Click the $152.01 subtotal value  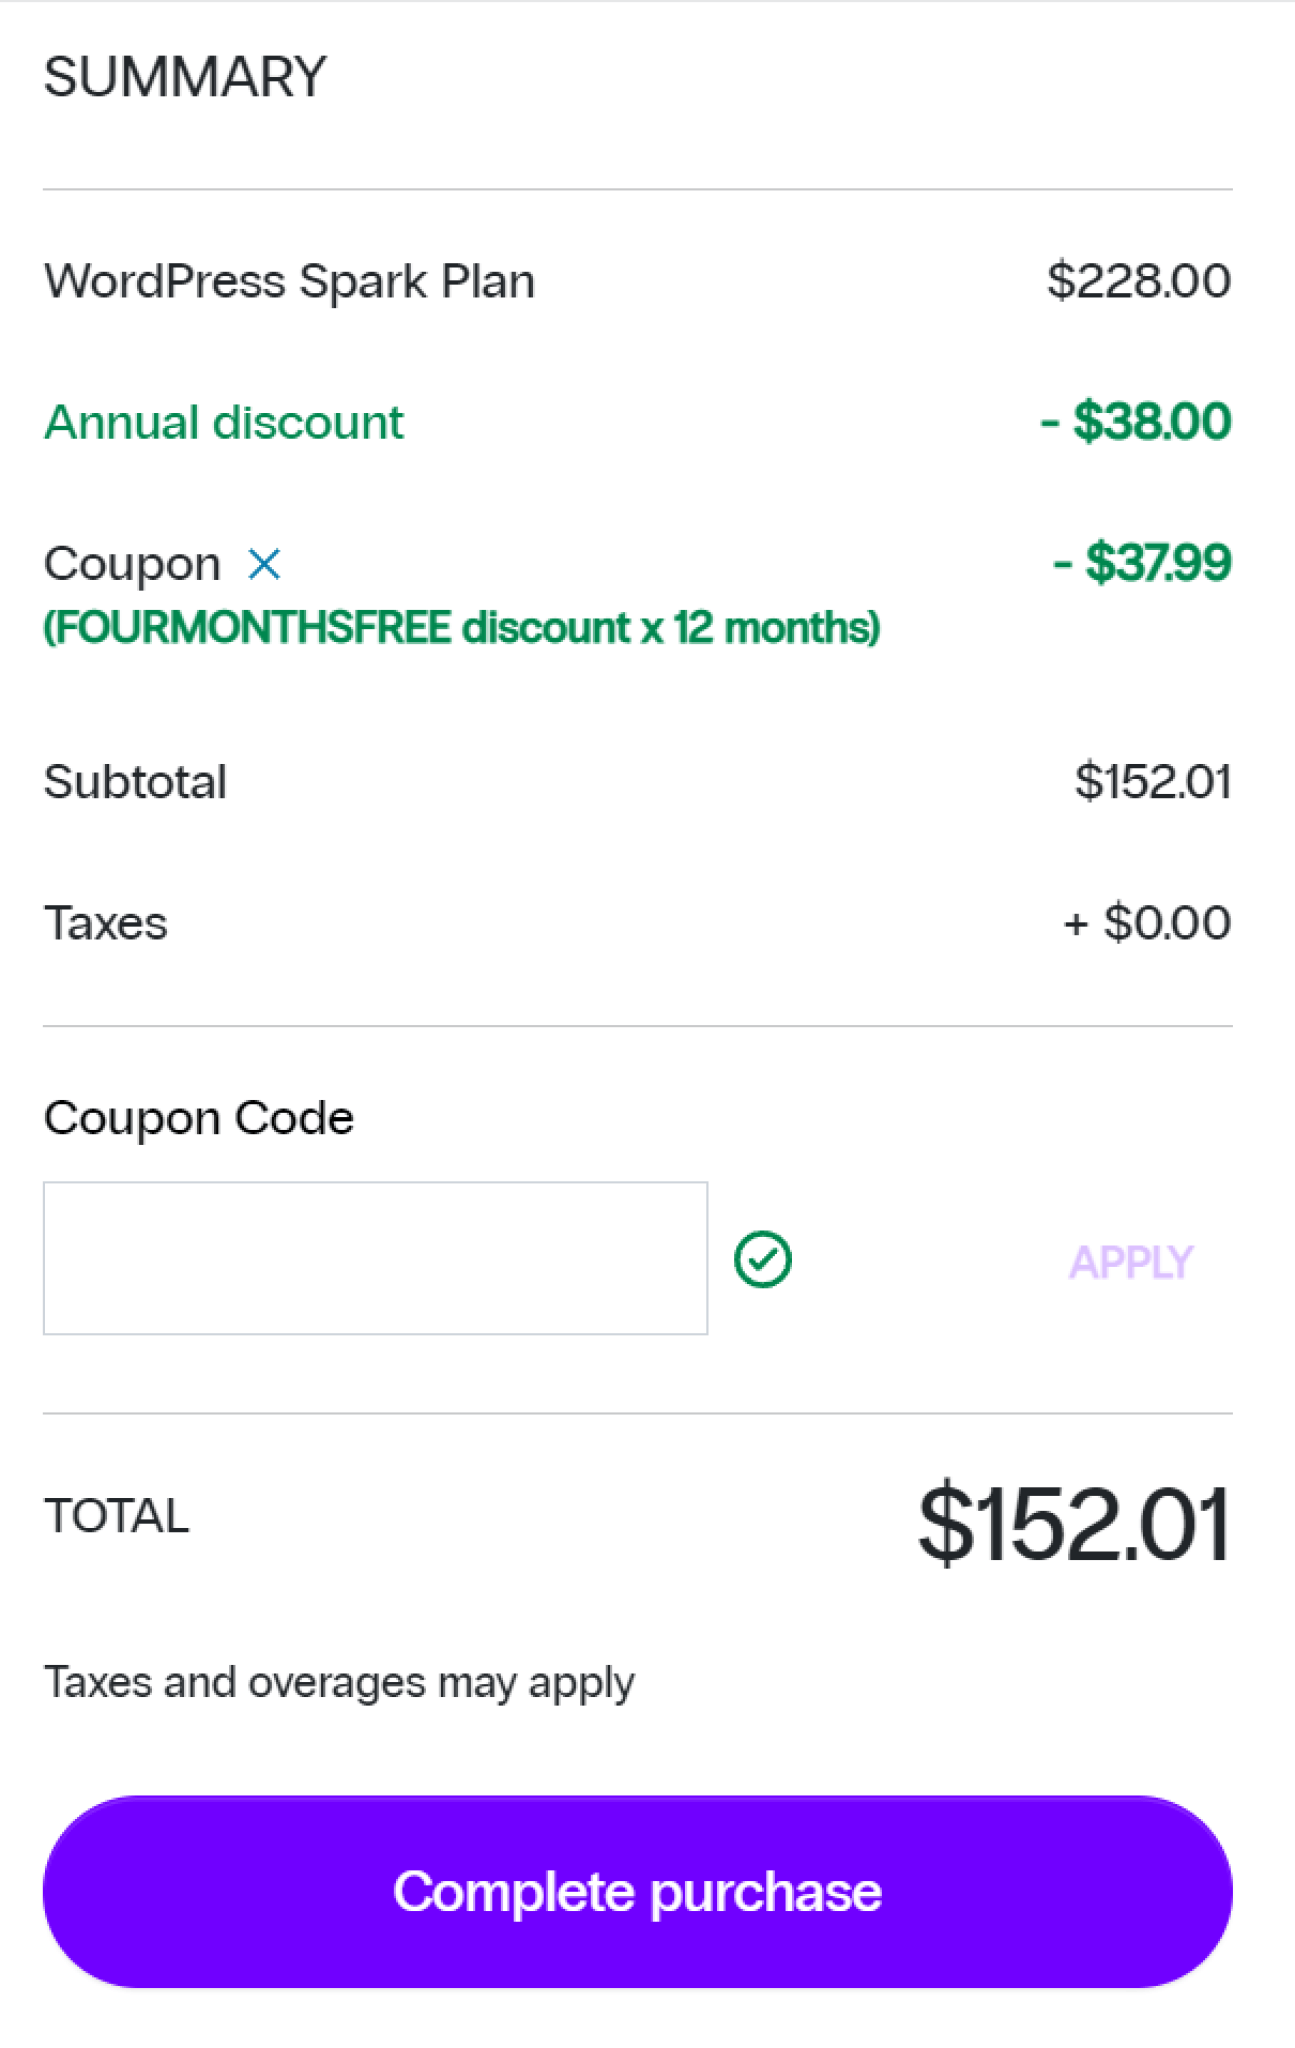(x=1153, y=781)
